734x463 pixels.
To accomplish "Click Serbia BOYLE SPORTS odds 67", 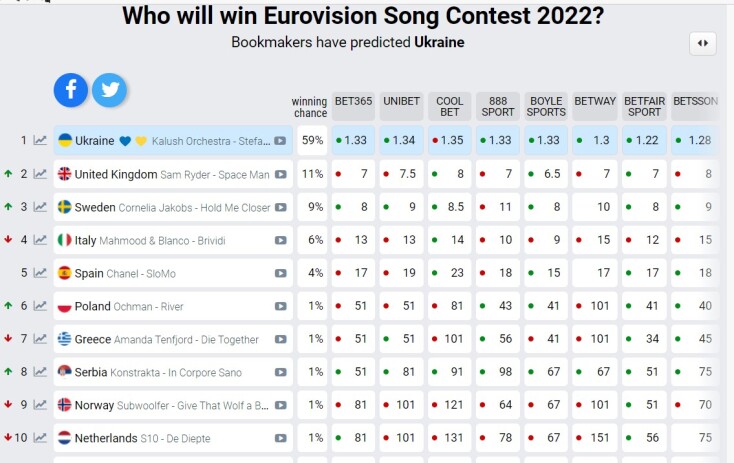I will pyautogui.click(x=546, y=372).
